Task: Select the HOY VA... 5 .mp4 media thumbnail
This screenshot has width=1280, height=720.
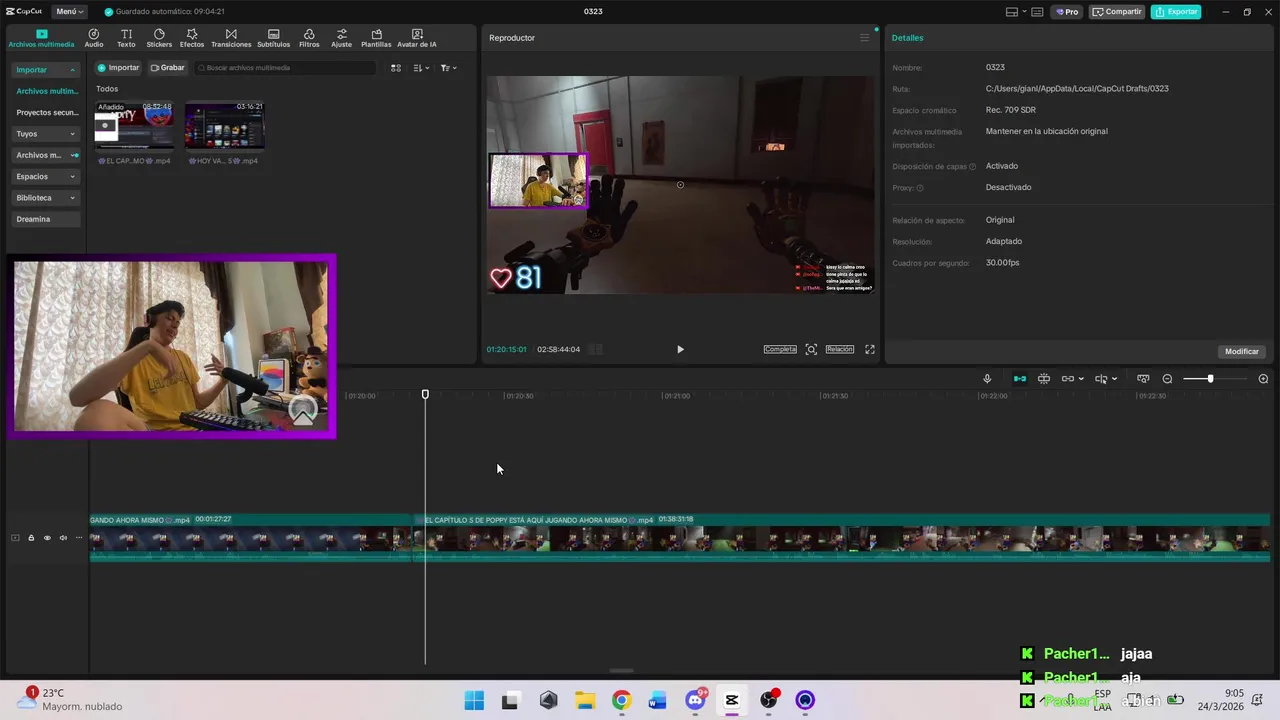Action: tap(225, 126)
